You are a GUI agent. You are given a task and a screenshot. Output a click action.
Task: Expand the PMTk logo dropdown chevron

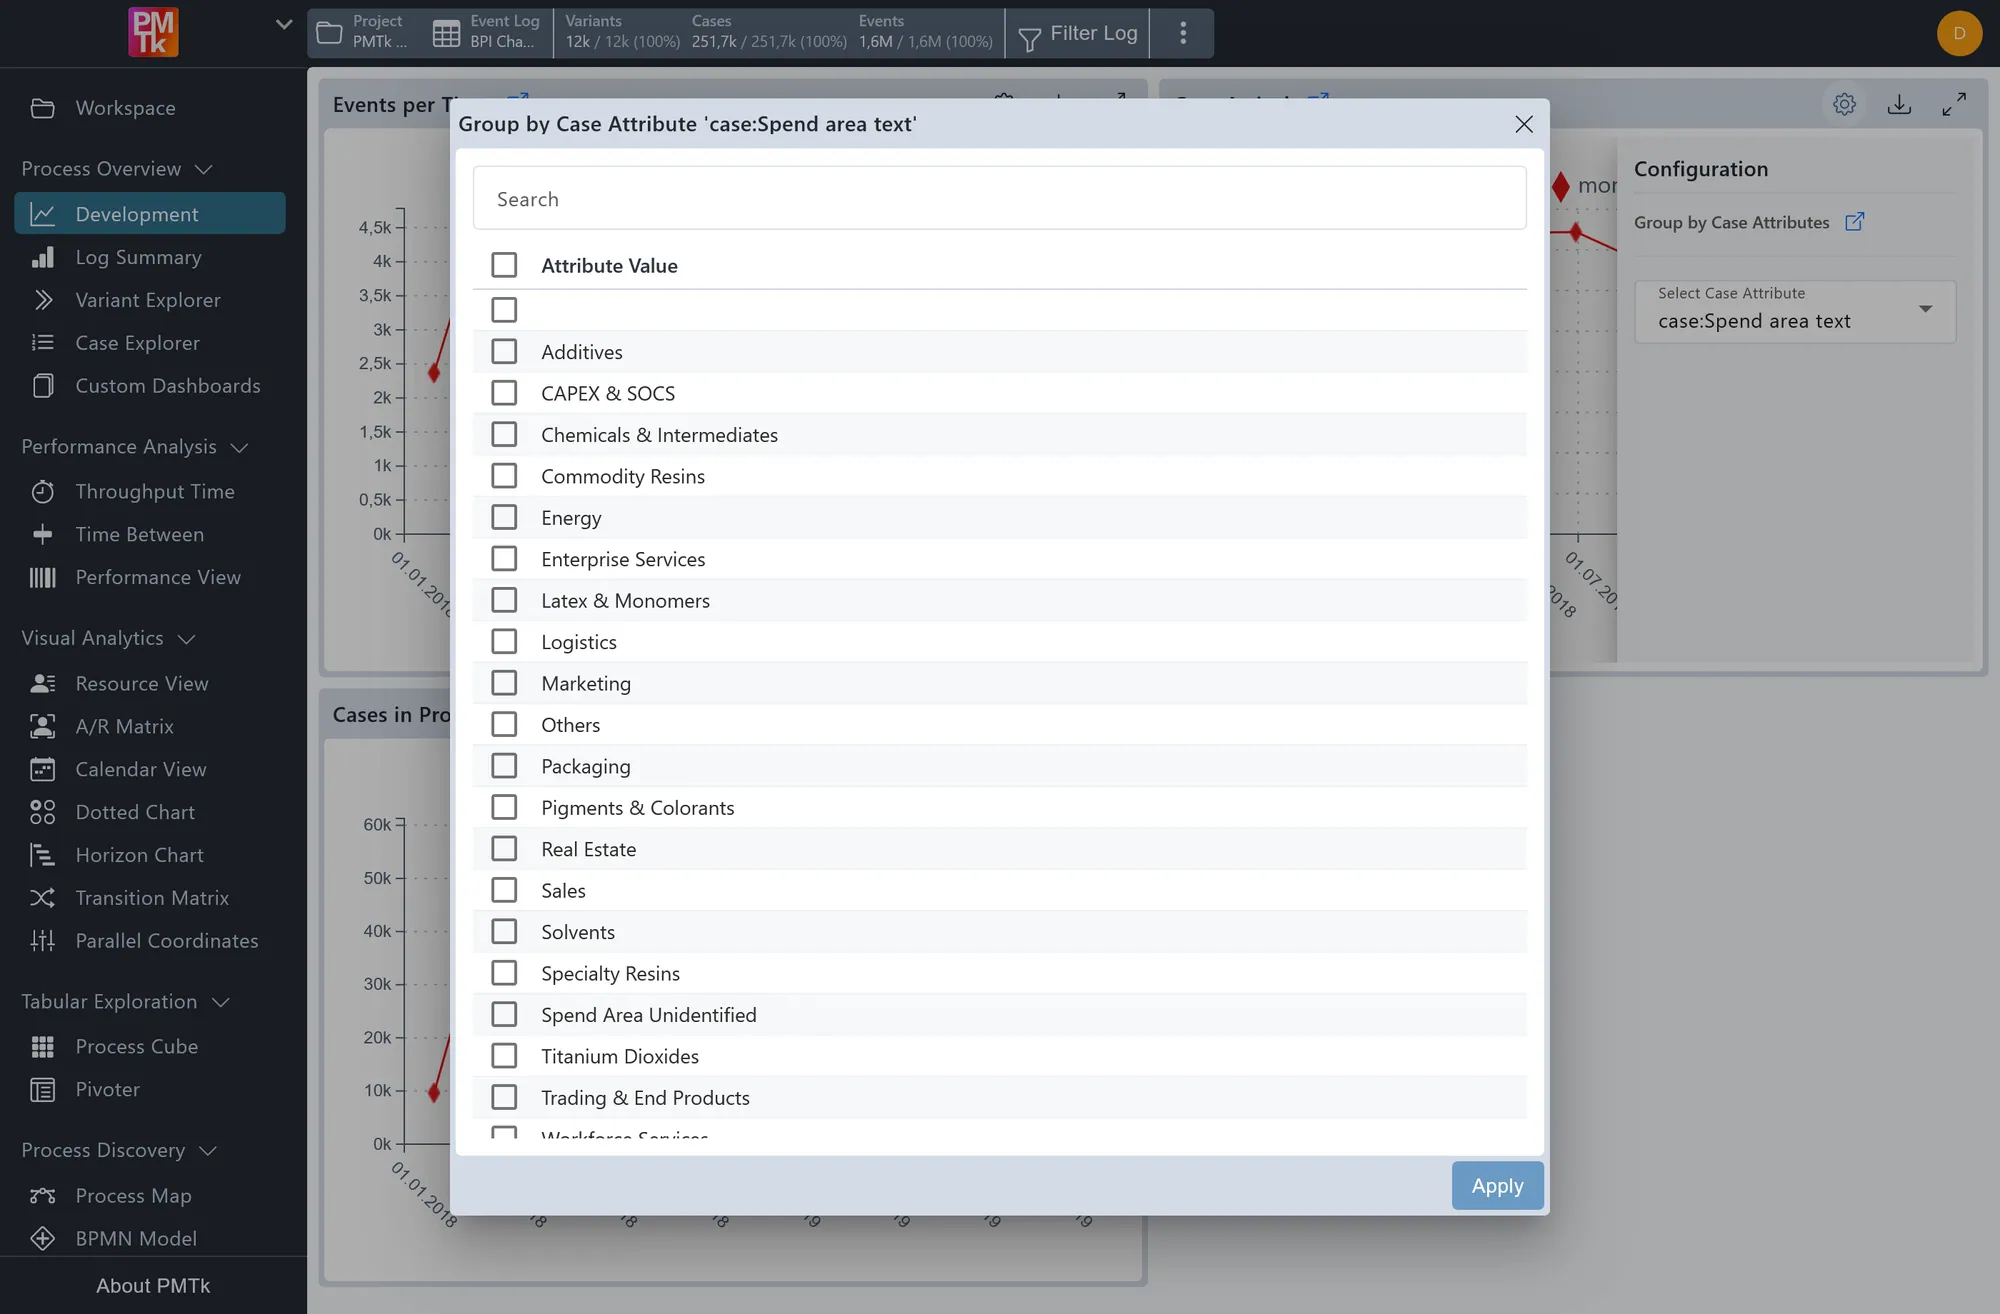pos(284,25)
